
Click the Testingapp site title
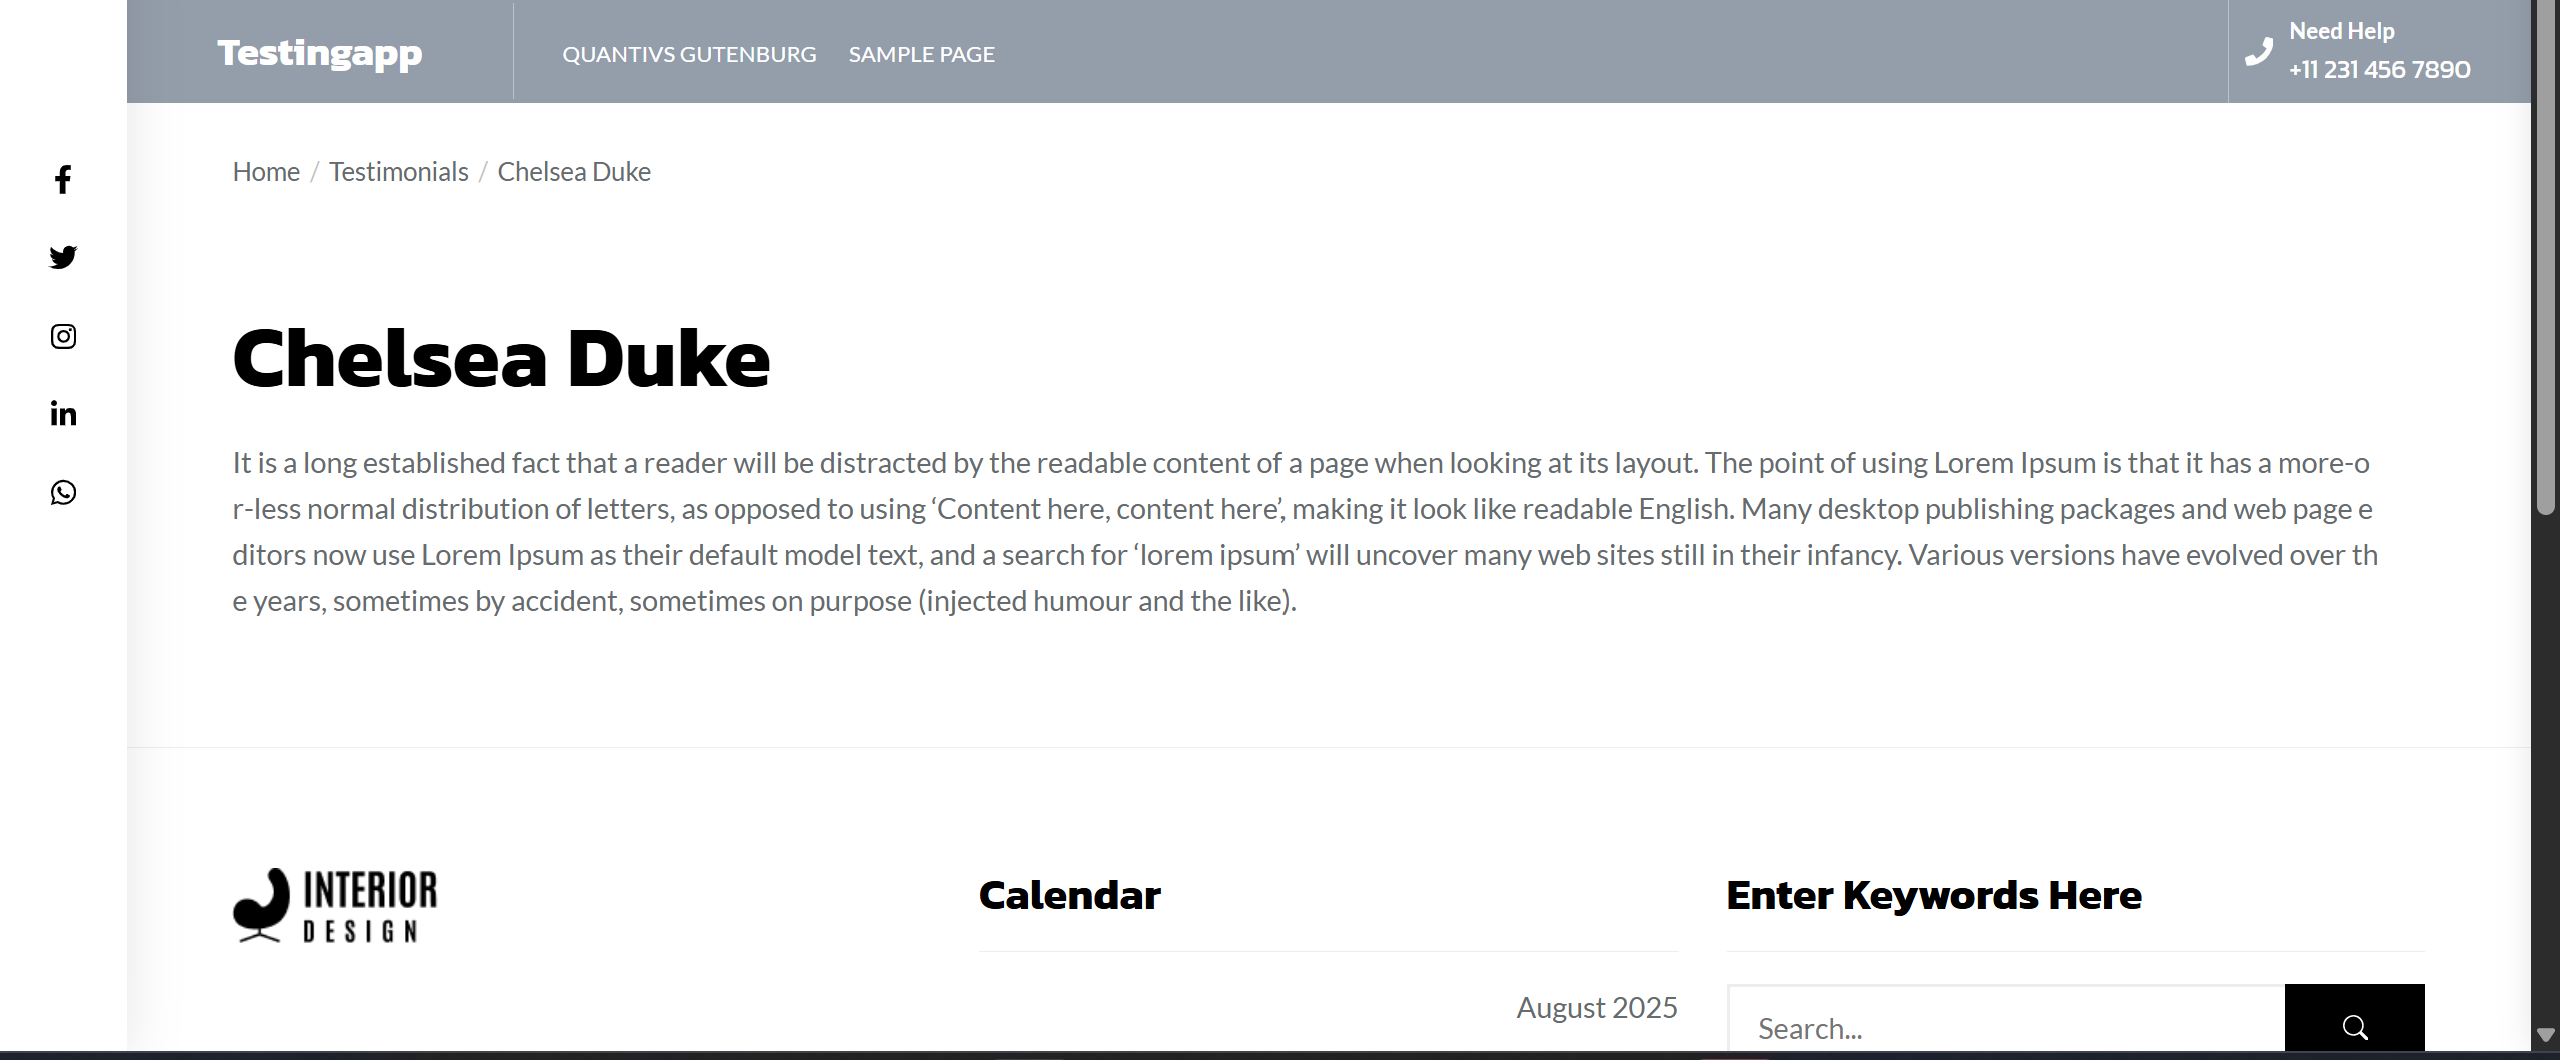point(320,53)
